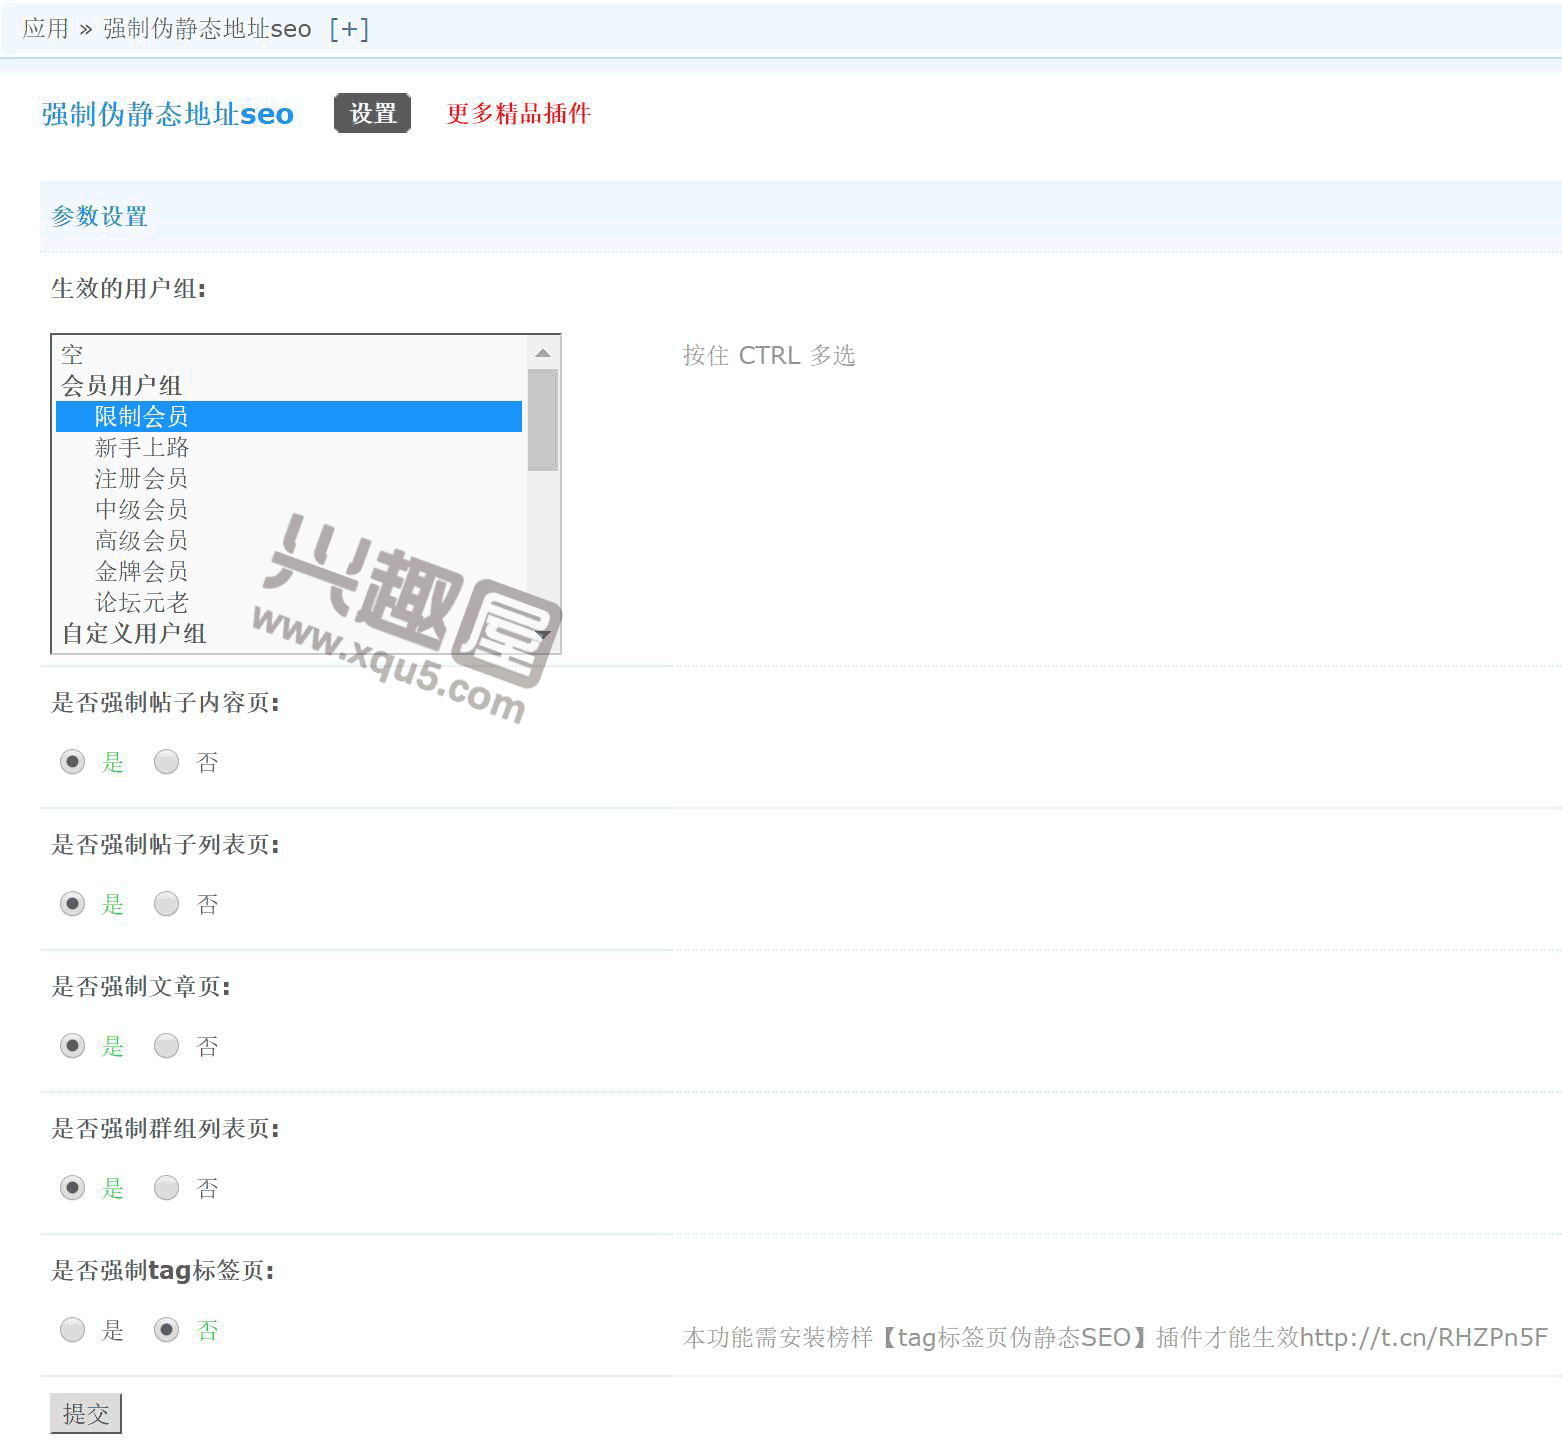Click the [+] icon in breadcrumb
The width and height of the screenshot is (1562, 1450).
[349, 29]
